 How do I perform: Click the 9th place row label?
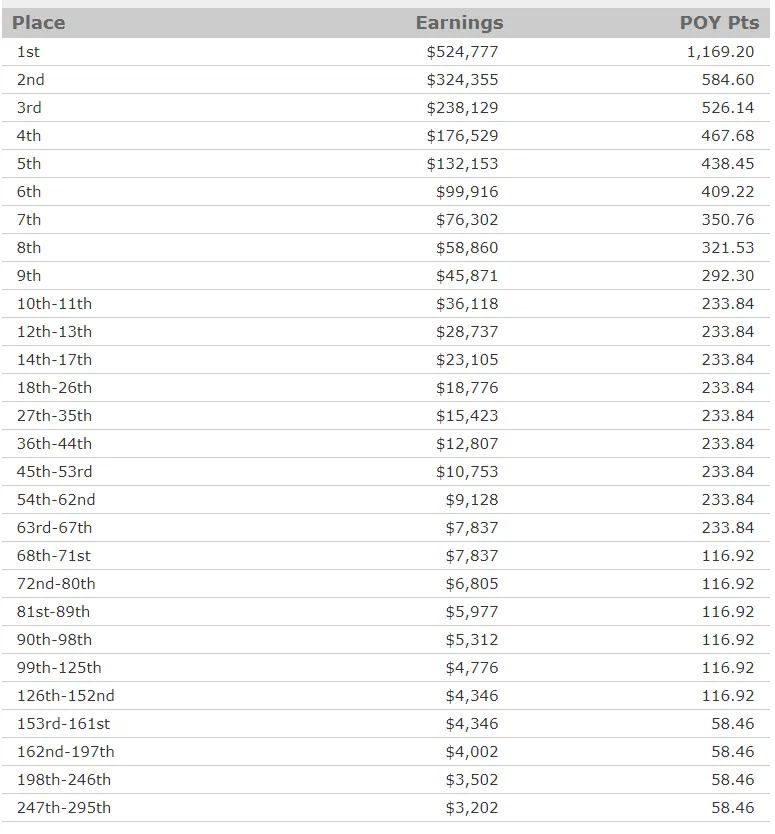click(x=29, y=276)
